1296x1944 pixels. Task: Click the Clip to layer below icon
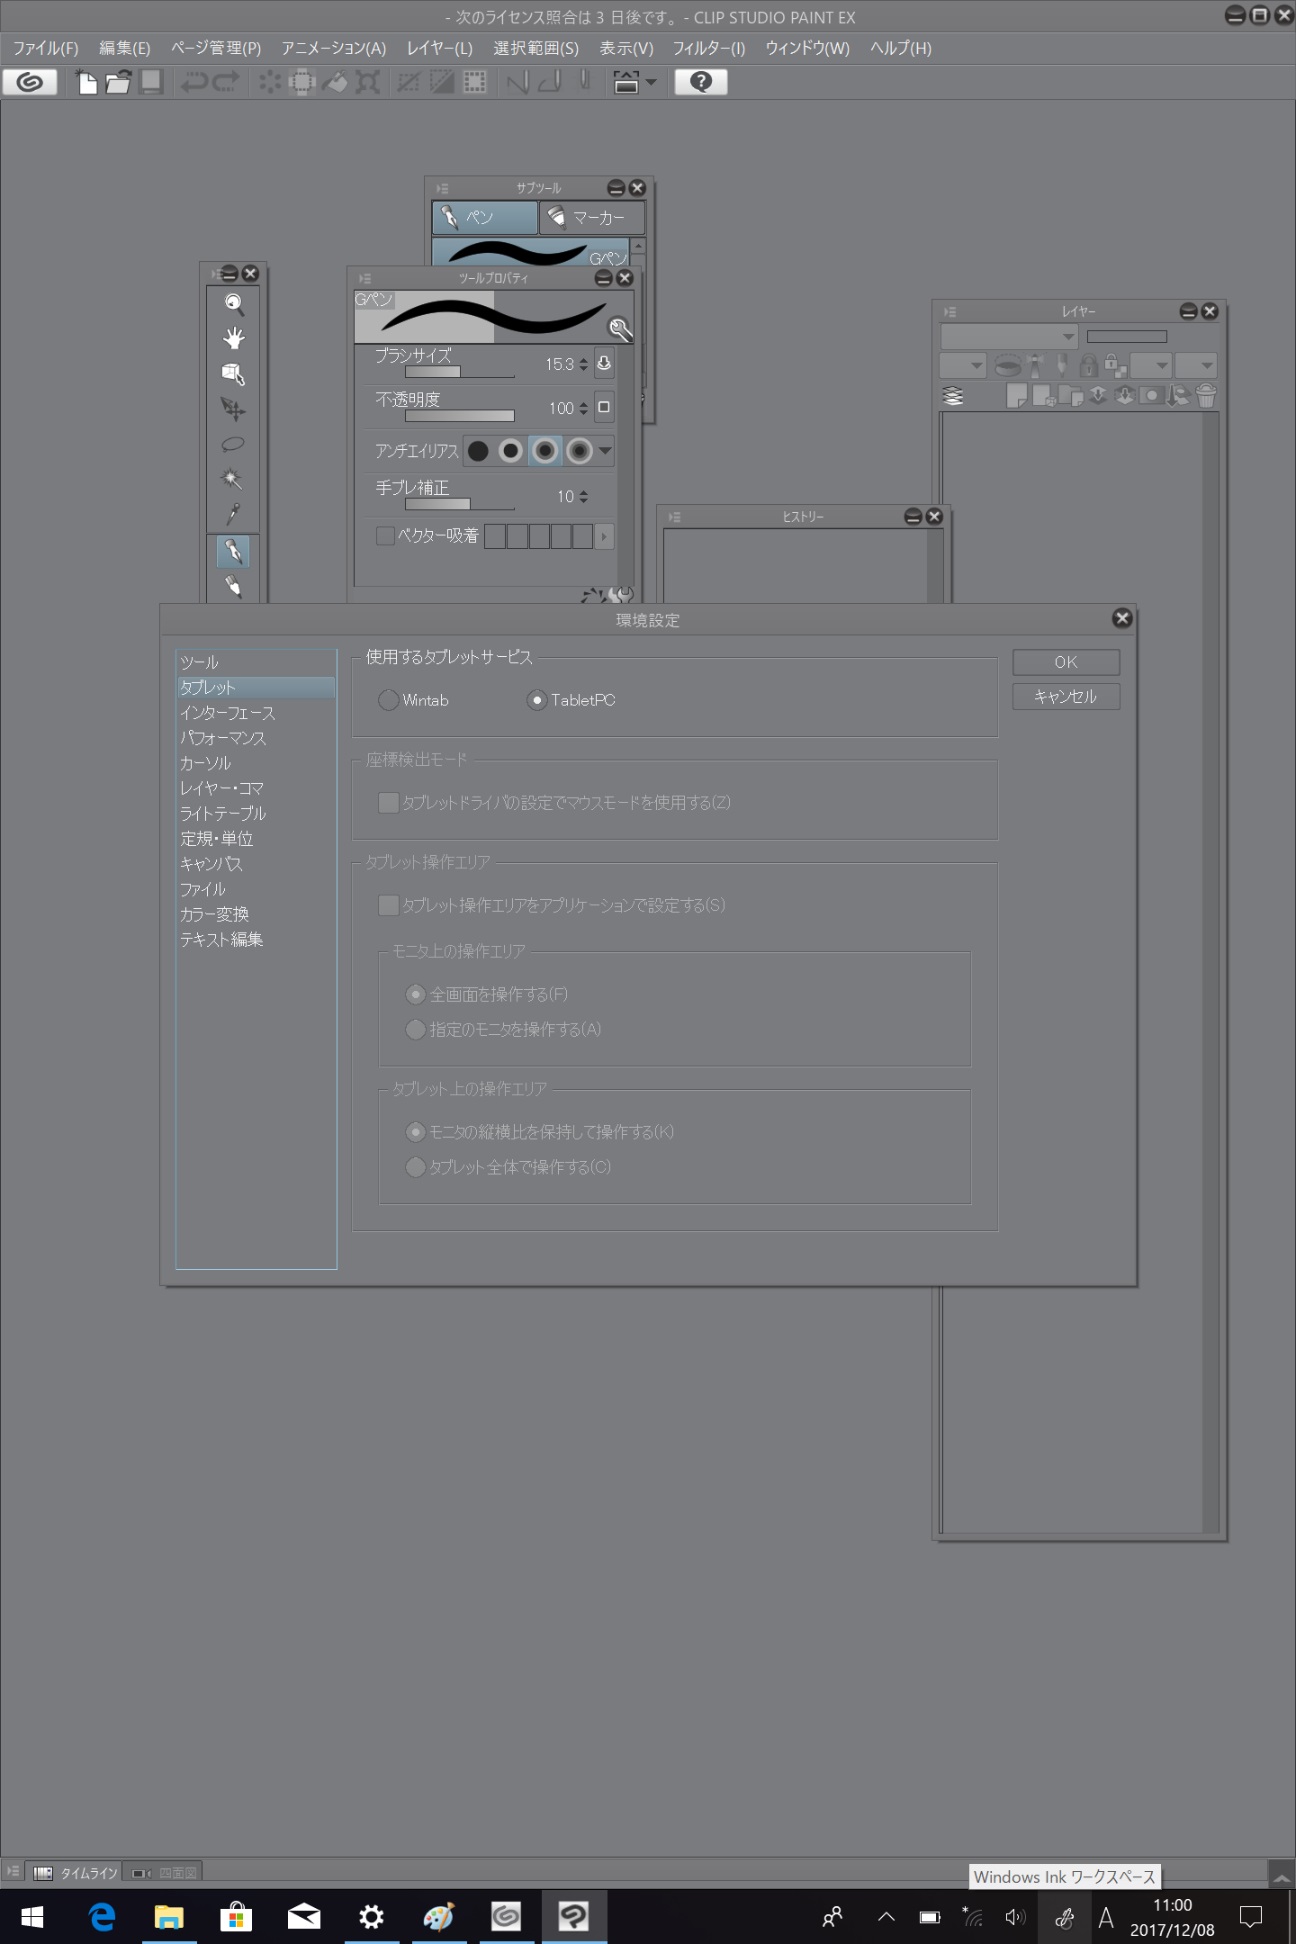[1009, 365]
